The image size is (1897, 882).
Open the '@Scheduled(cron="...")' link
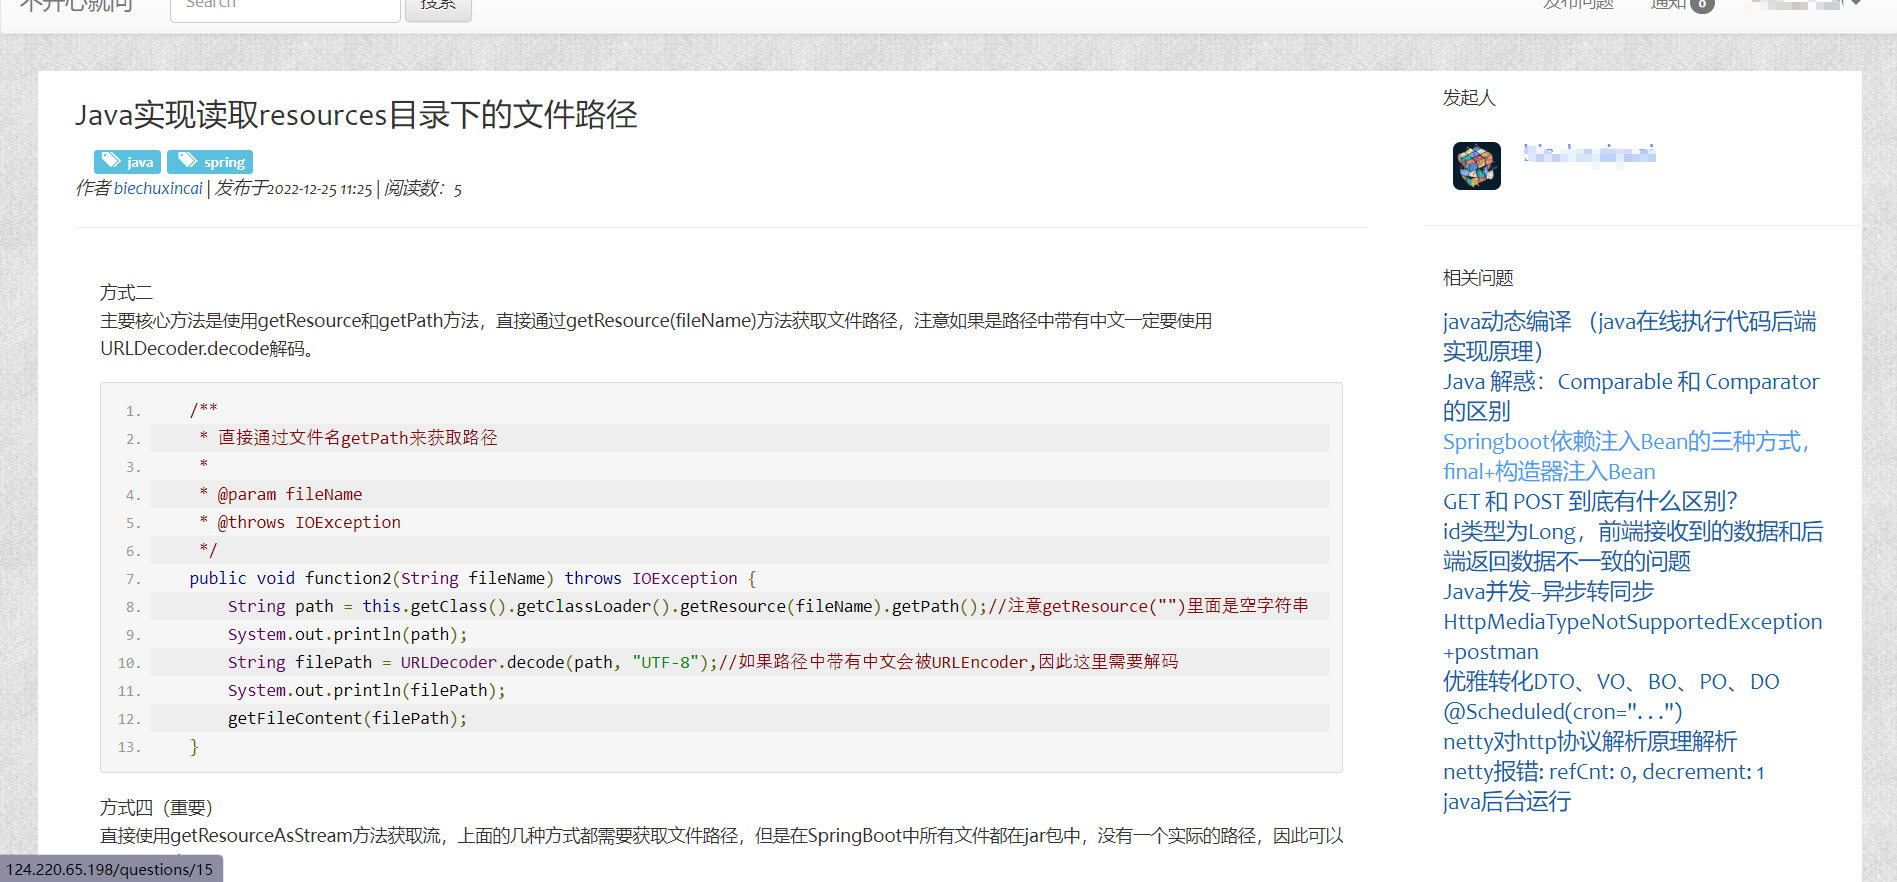tap(1562, 711)
